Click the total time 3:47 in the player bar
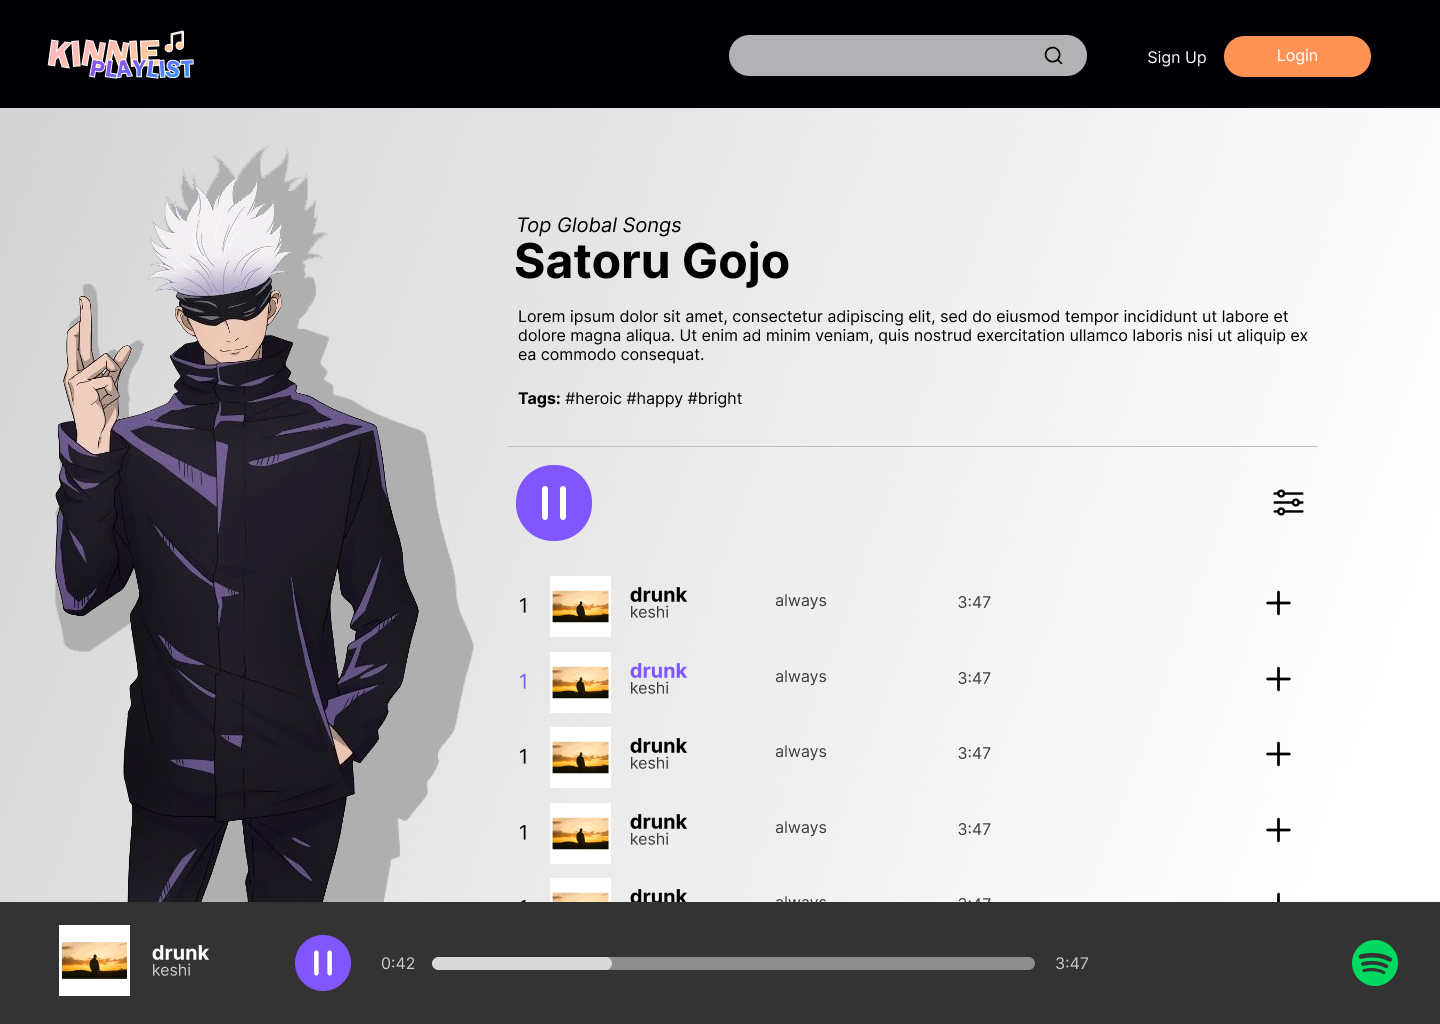The image size is (1440, 1024). coord(1072,963)
